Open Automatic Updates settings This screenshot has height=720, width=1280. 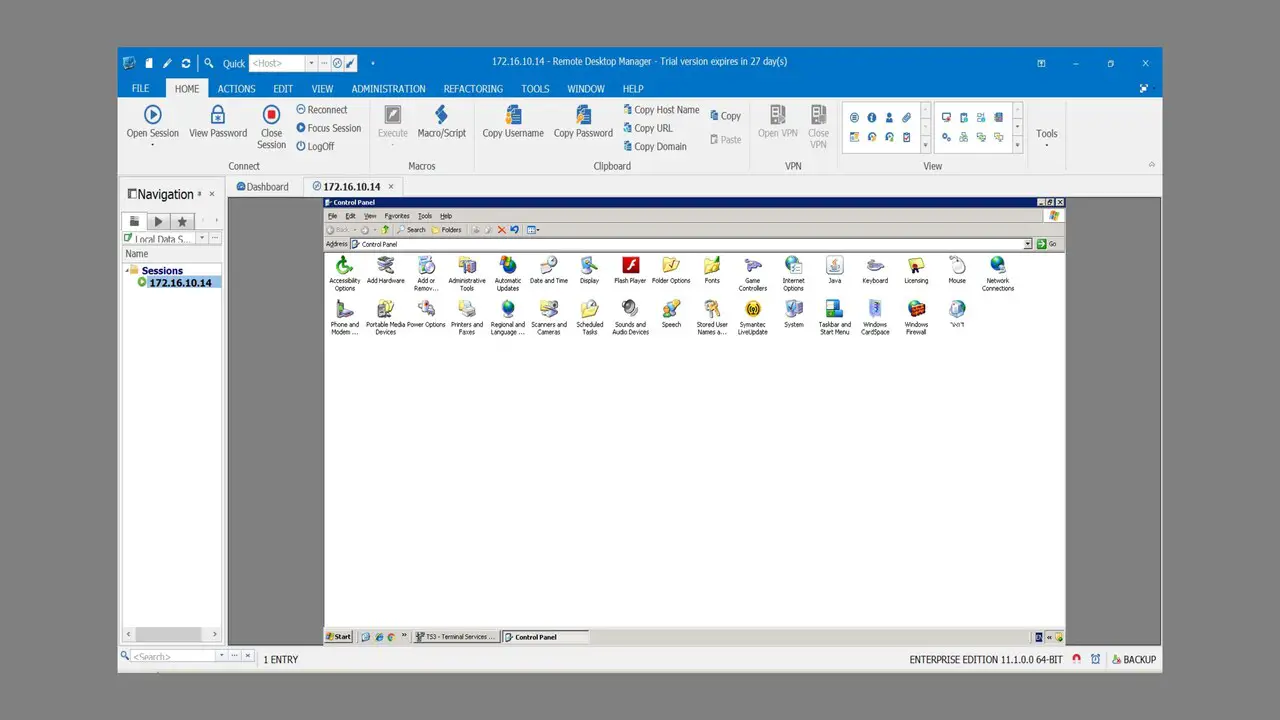tap(508, 273)
